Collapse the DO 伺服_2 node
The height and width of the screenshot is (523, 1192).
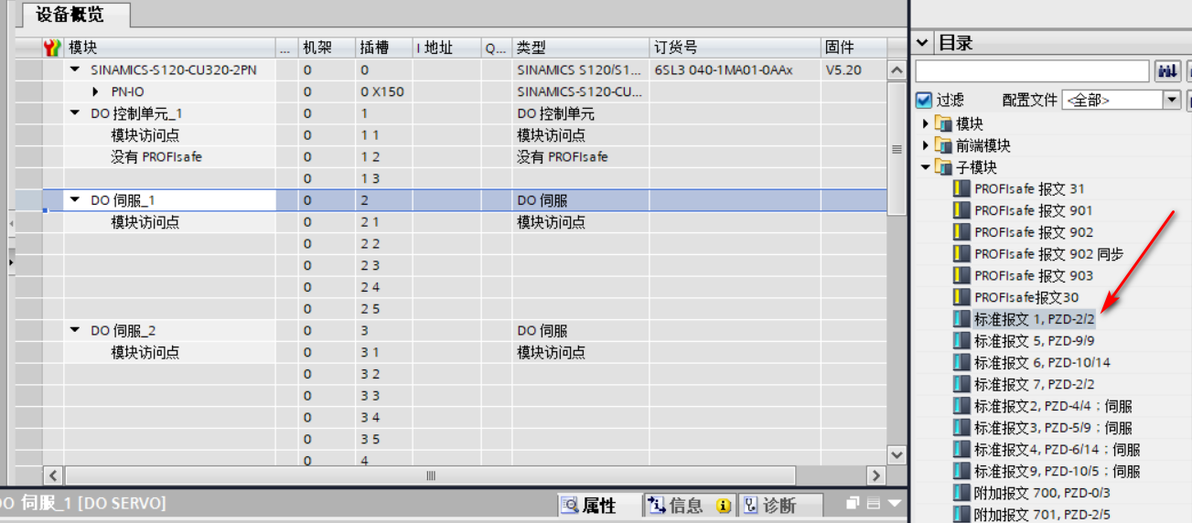[74, 331]
